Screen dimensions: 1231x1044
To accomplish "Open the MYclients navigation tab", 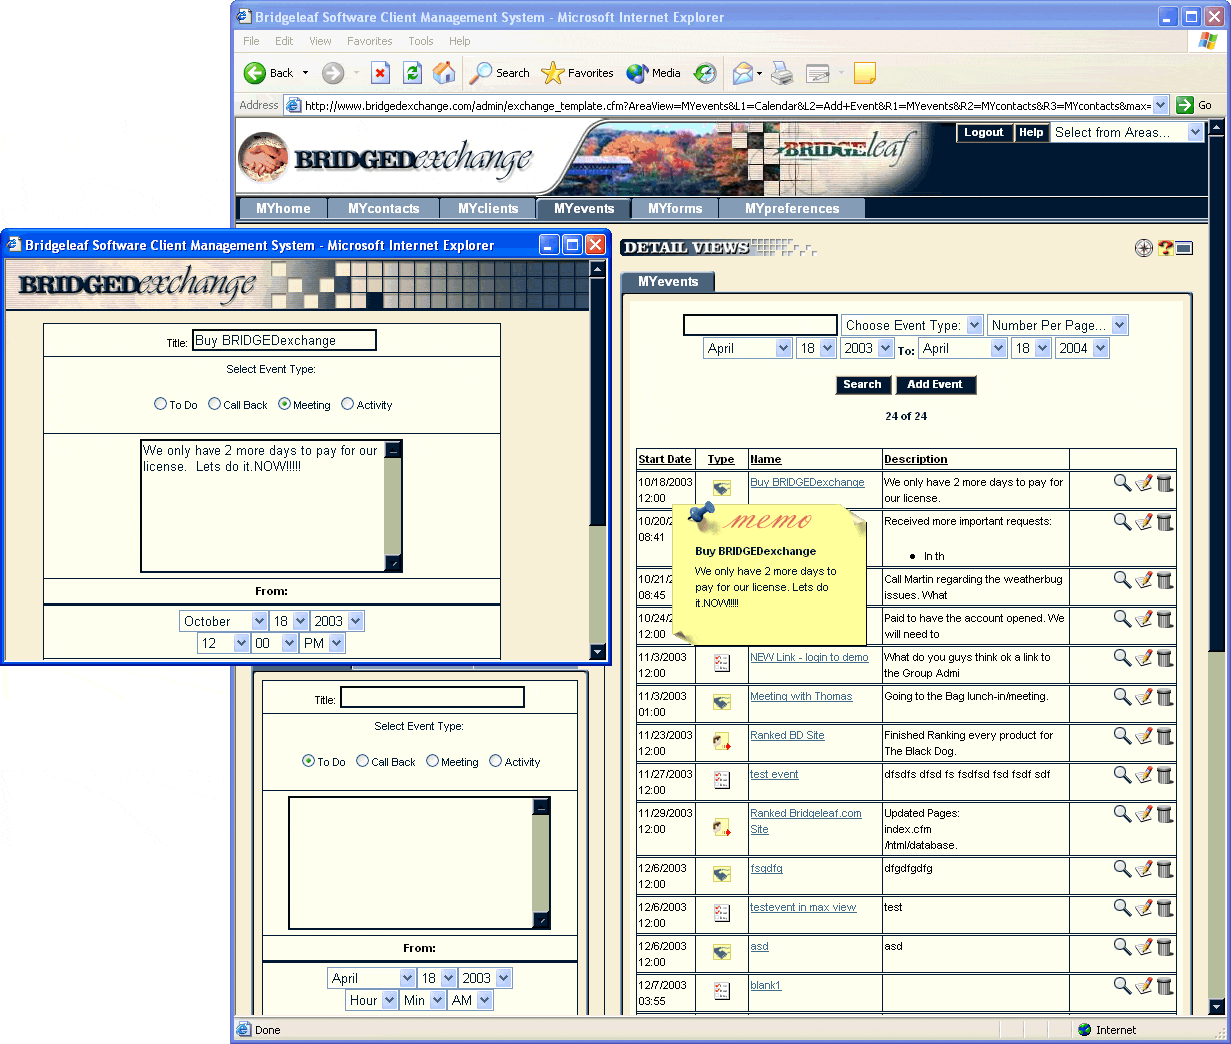I will 488,209.
